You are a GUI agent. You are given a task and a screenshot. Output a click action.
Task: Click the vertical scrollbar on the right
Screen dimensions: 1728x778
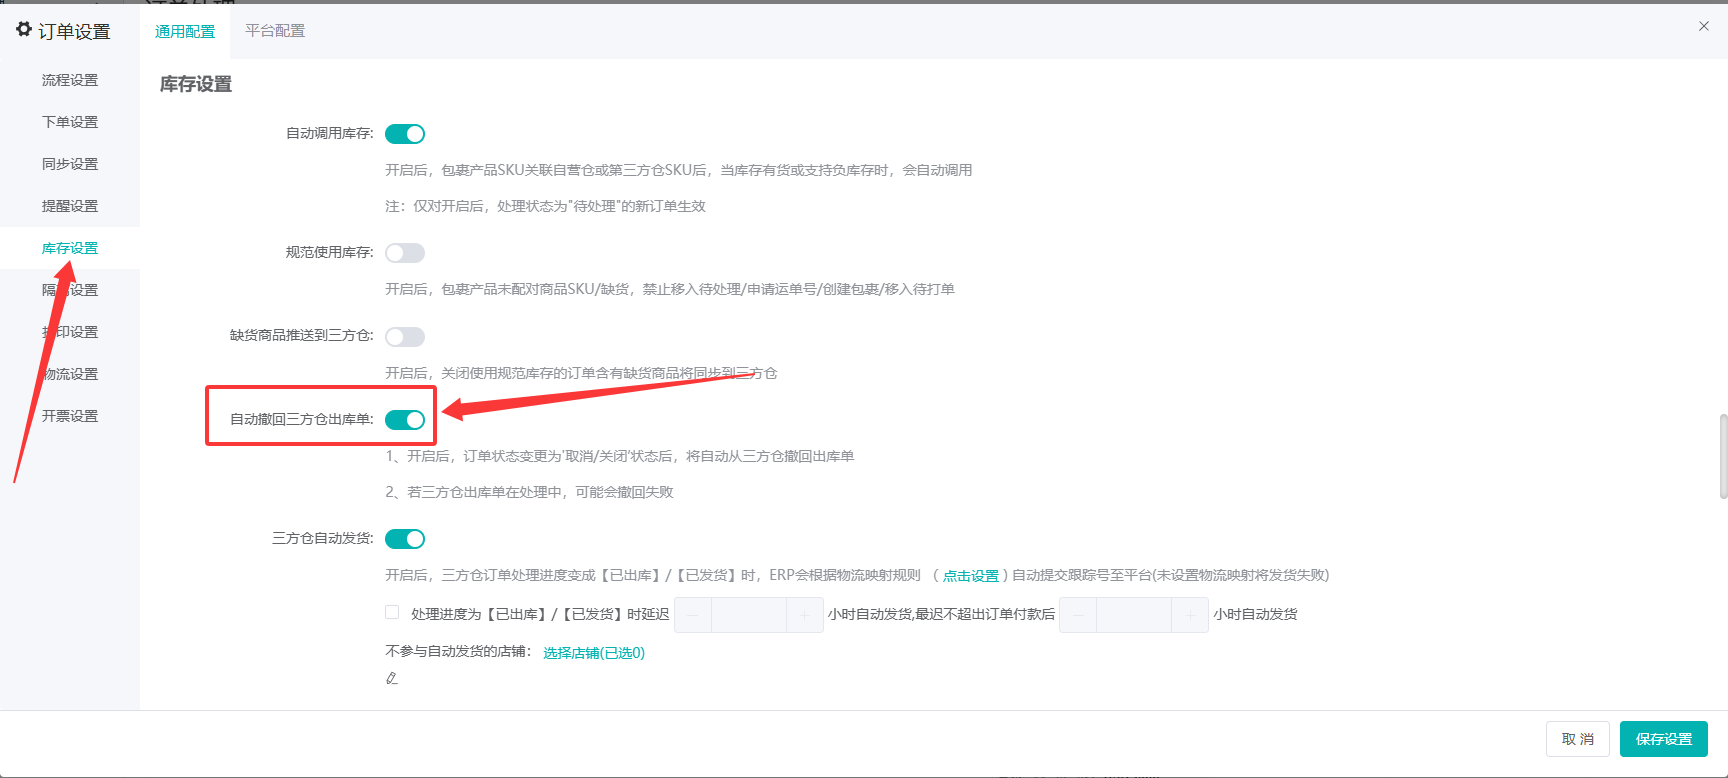[1723, 456]
